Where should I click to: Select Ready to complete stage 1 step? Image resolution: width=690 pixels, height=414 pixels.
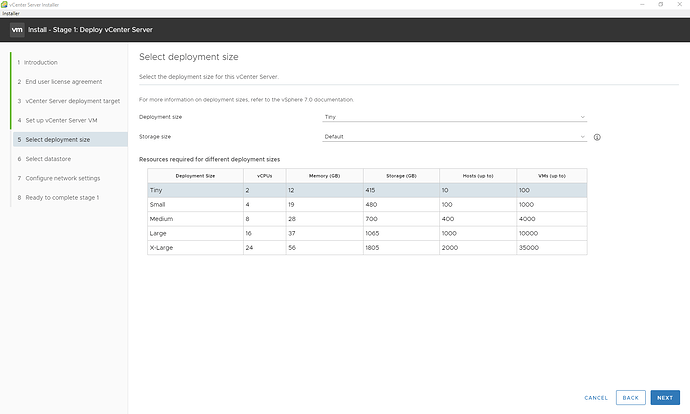click(x=61, y=198)
